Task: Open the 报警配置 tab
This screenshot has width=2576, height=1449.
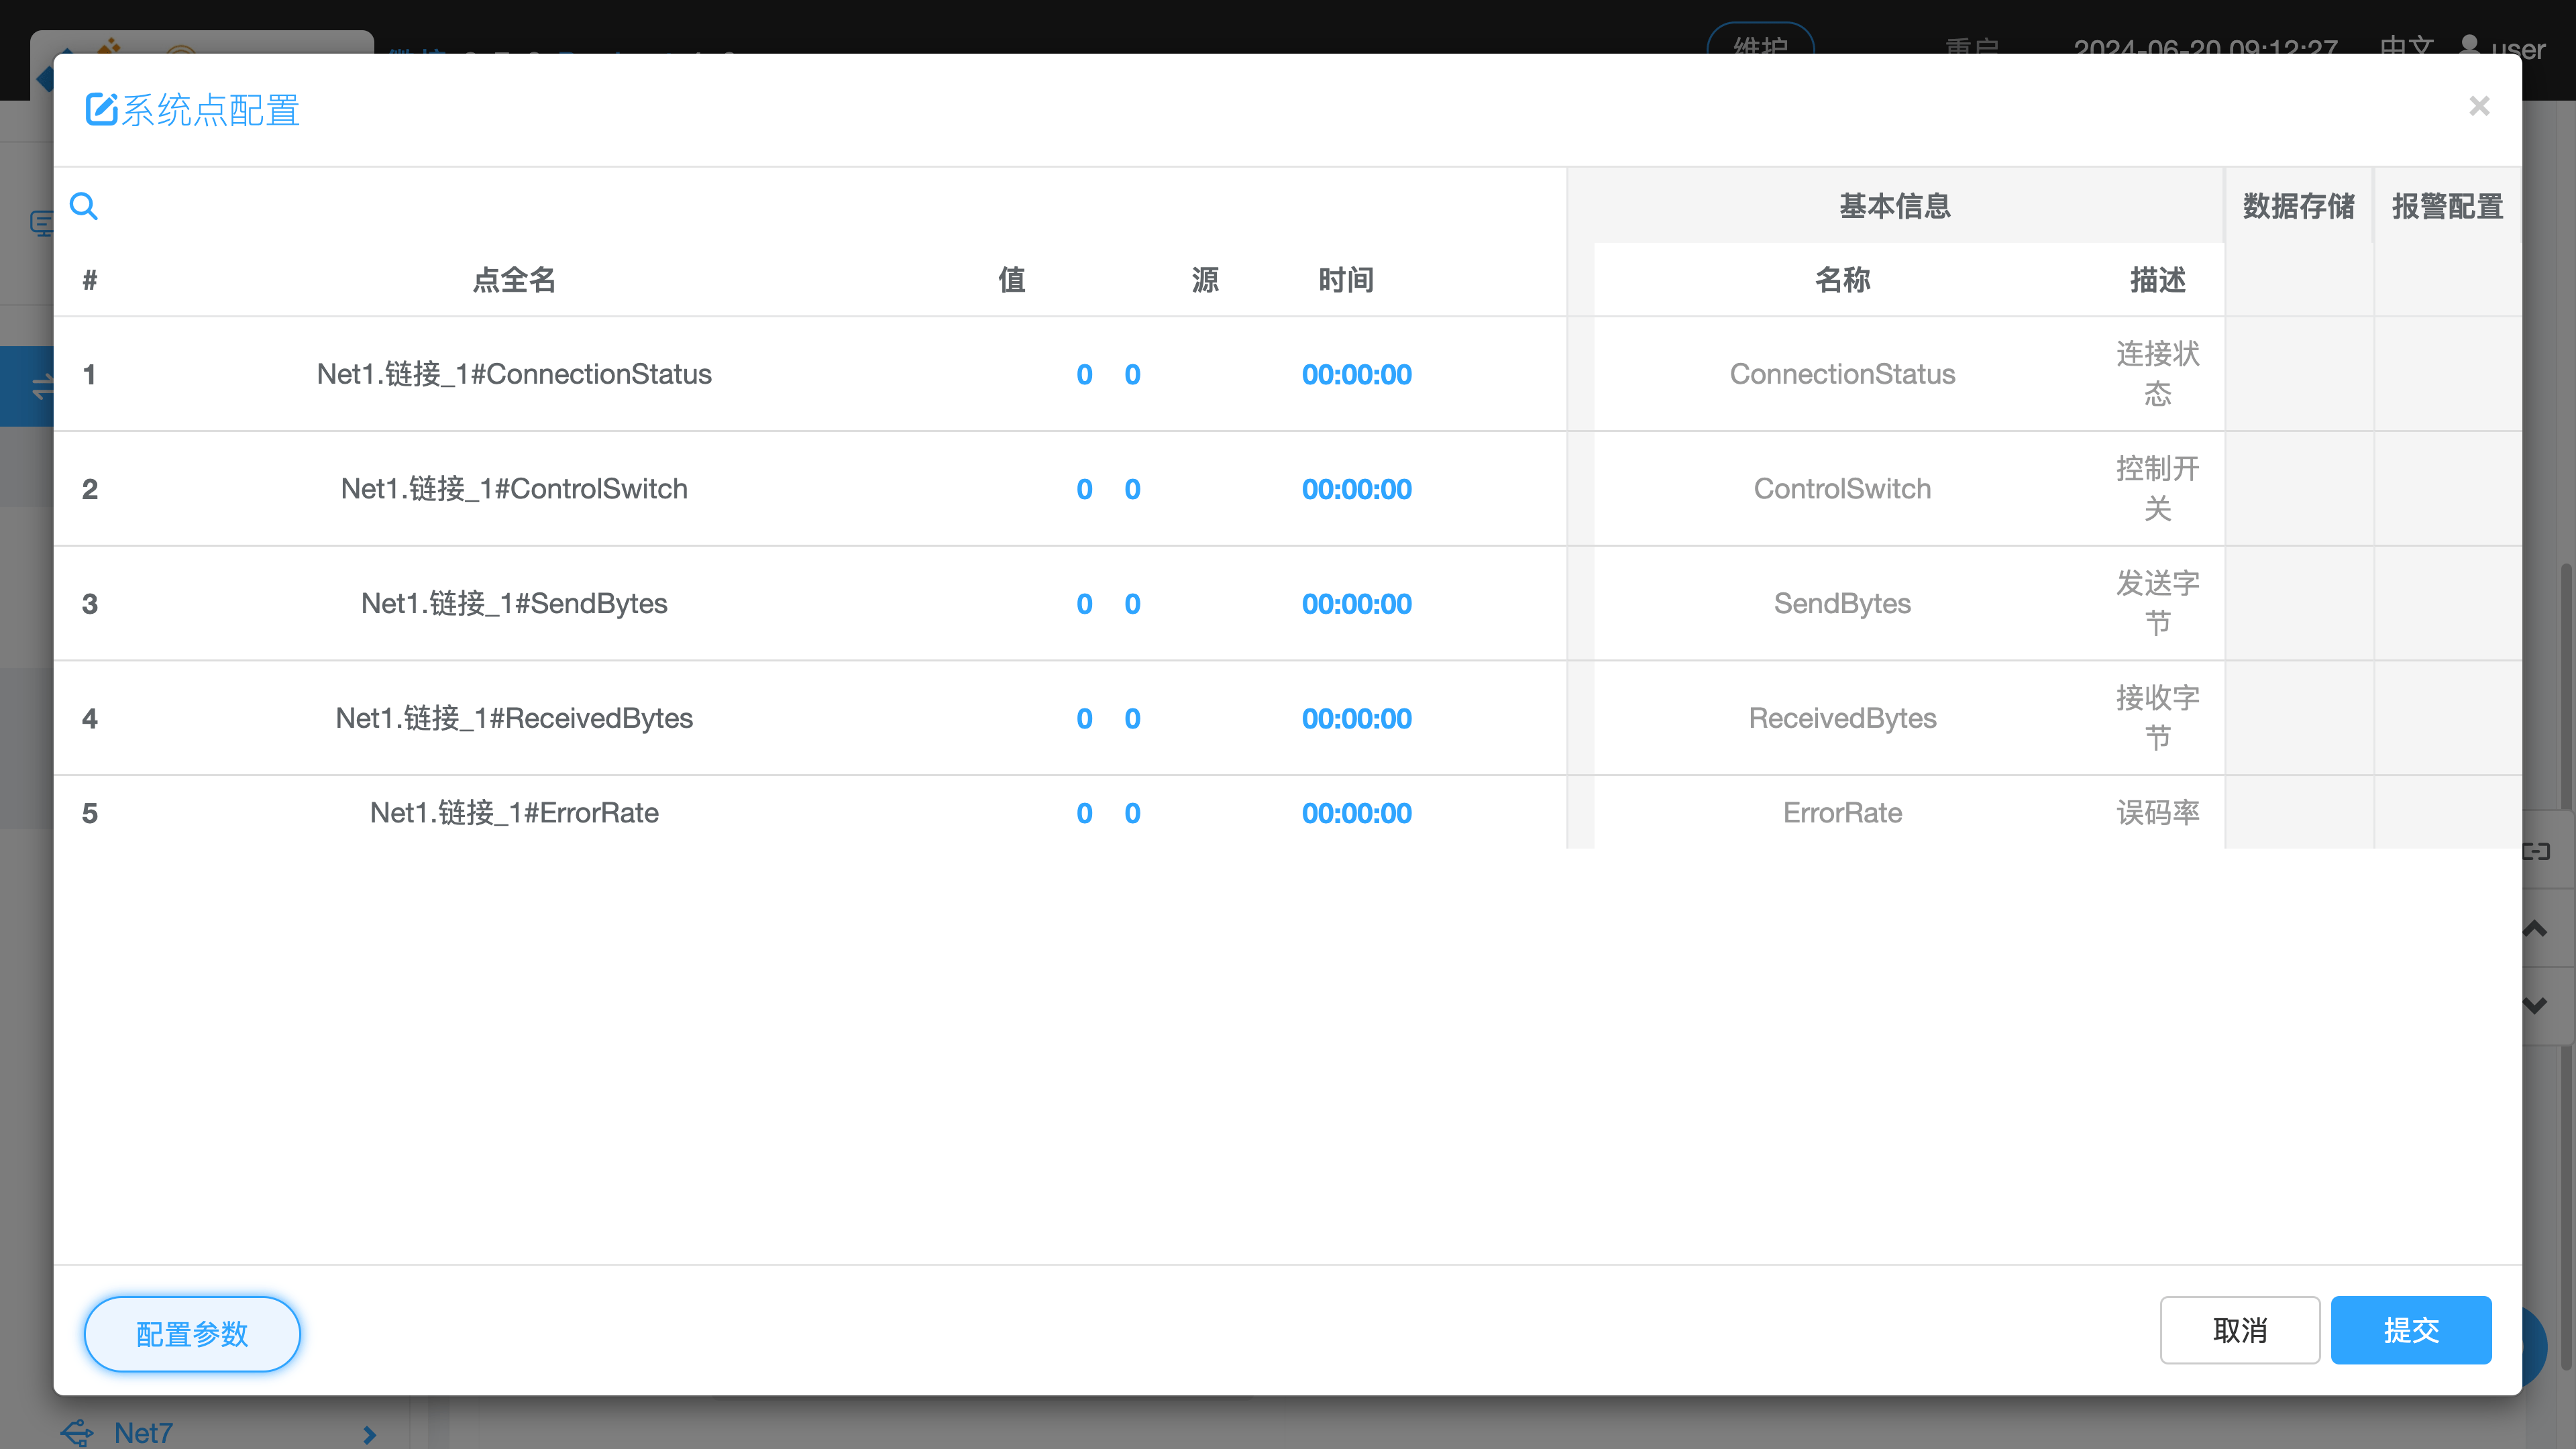Action: [2447, 206]
